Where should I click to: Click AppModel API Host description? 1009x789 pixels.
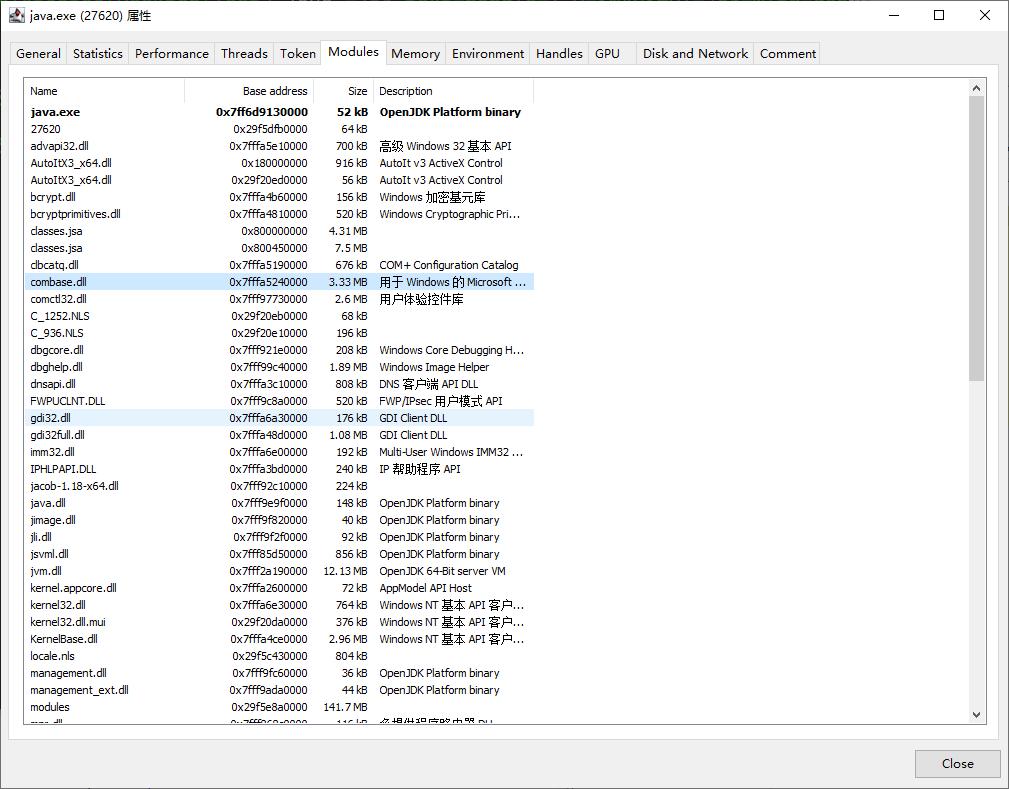pyautogui.click(x=425, y=588)
